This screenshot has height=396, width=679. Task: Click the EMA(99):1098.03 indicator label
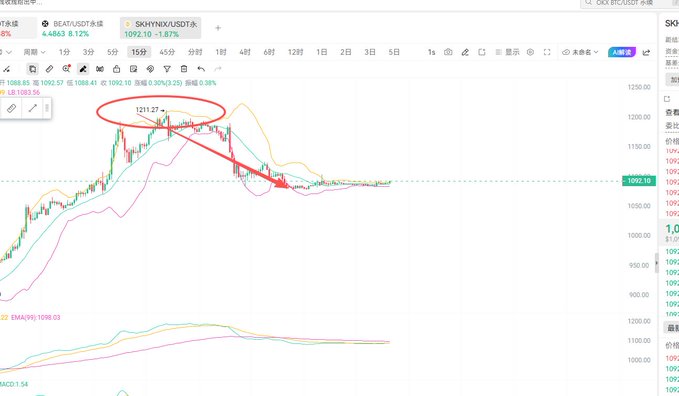(x=36, y=318)
